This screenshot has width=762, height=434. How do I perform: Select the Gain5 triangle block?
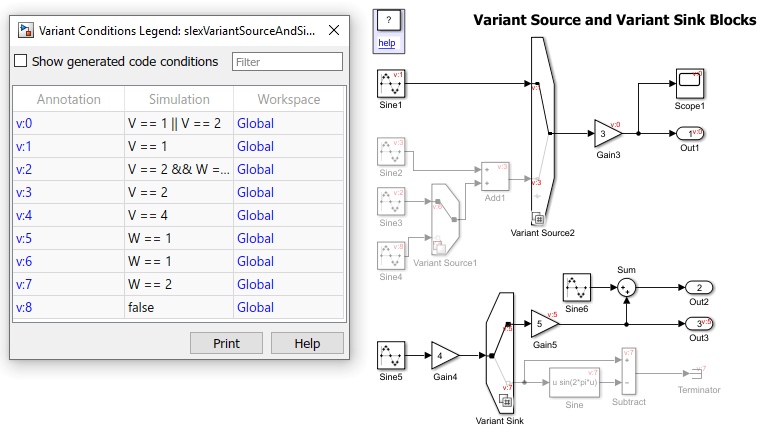545,324
